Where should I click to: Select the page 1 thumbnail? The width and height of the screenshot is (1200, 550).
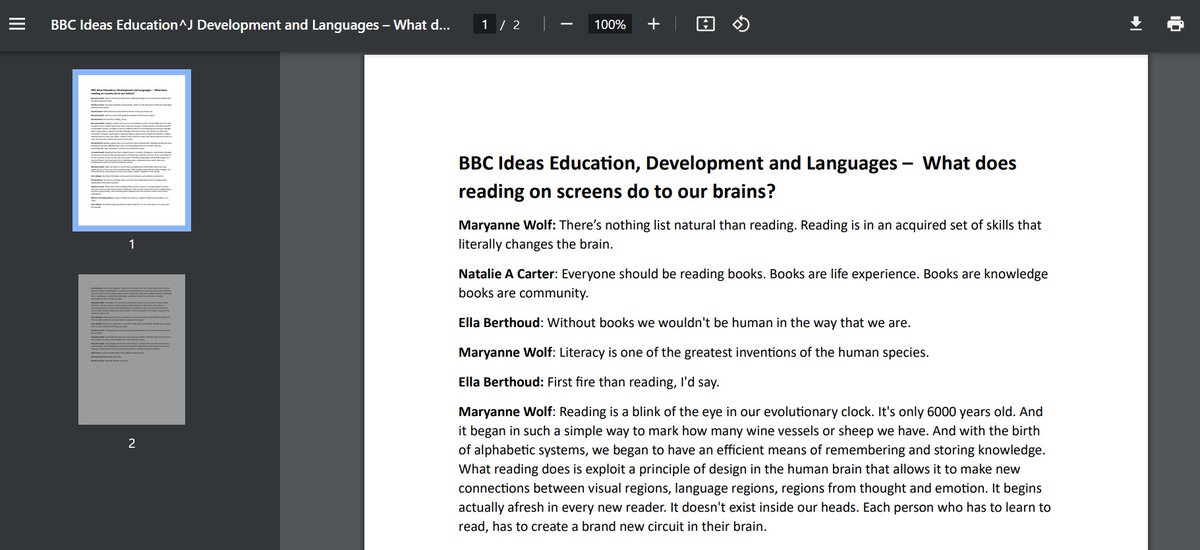pos(134,150)
